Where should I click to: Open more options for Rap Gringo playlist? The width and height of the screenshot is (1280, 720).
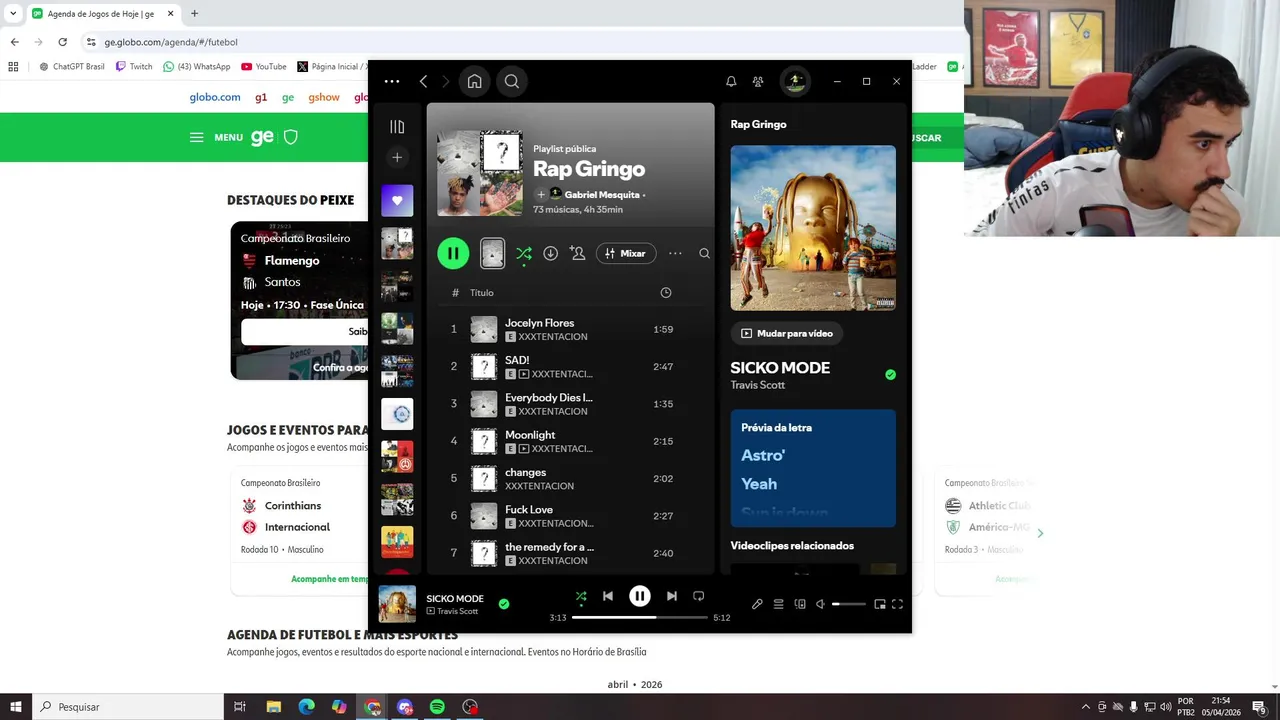[x=675, y=253]
